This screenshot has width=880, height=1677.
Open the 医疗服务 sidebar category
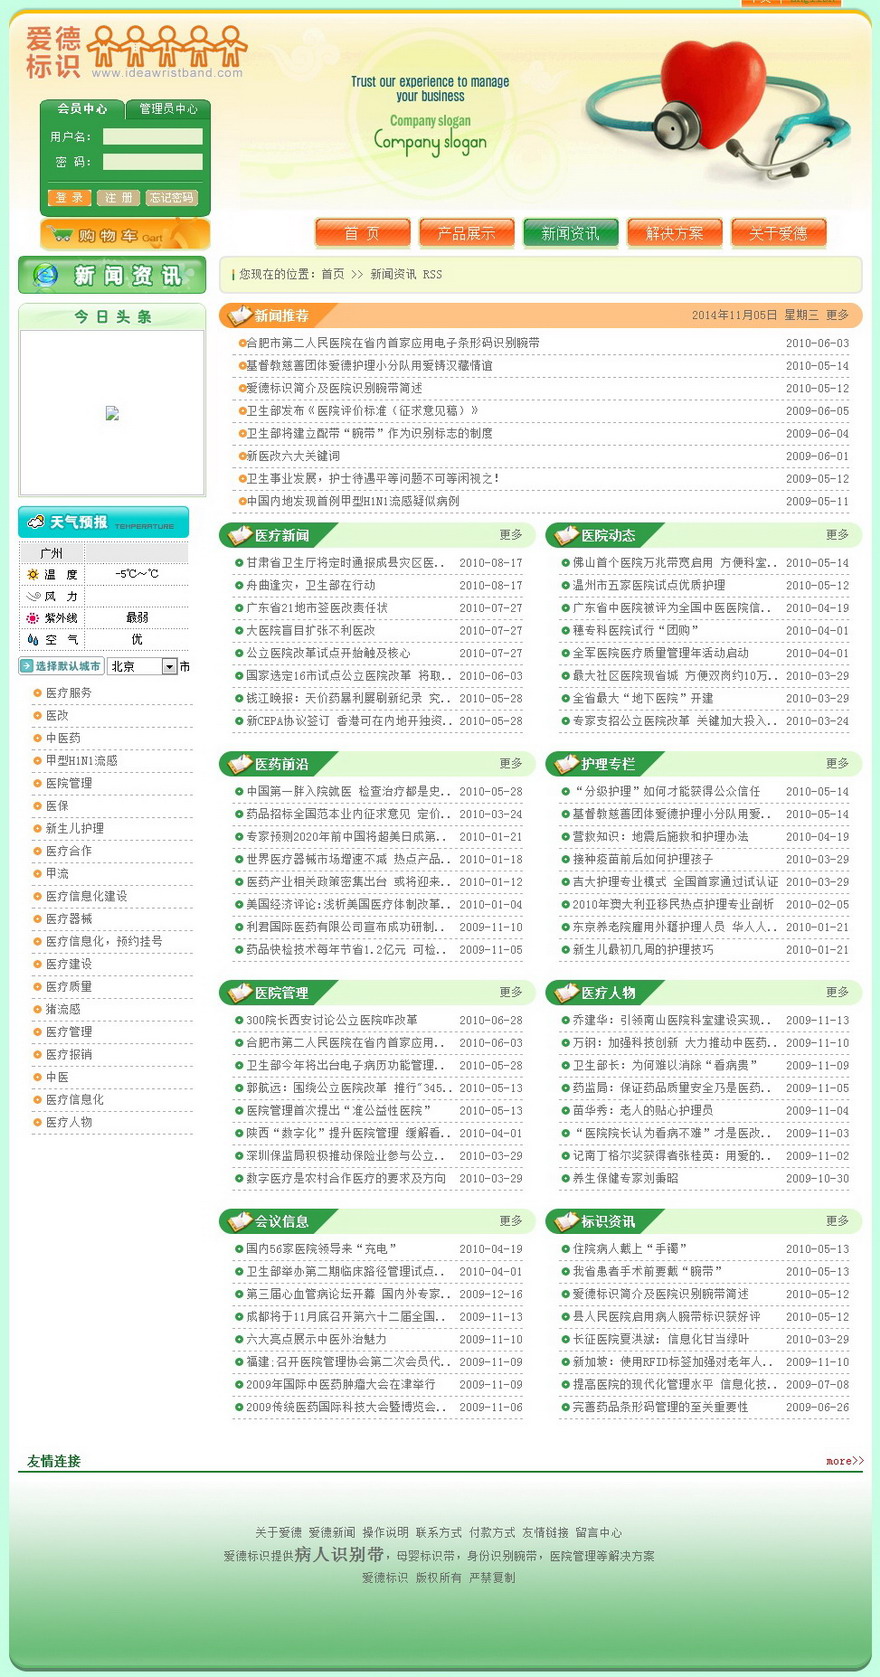coord(68,693)
